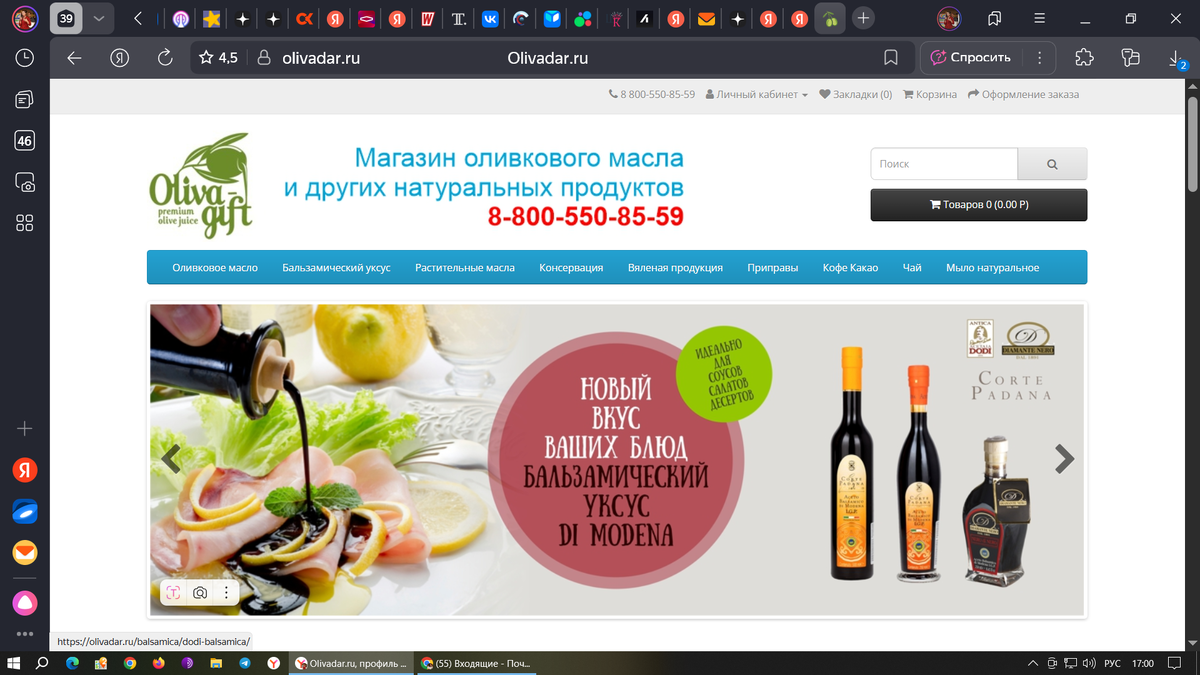
Task: Click the Товаров 0 (0.00 Р) cart button
Action: pyautogui.click(x=979, y=204)
